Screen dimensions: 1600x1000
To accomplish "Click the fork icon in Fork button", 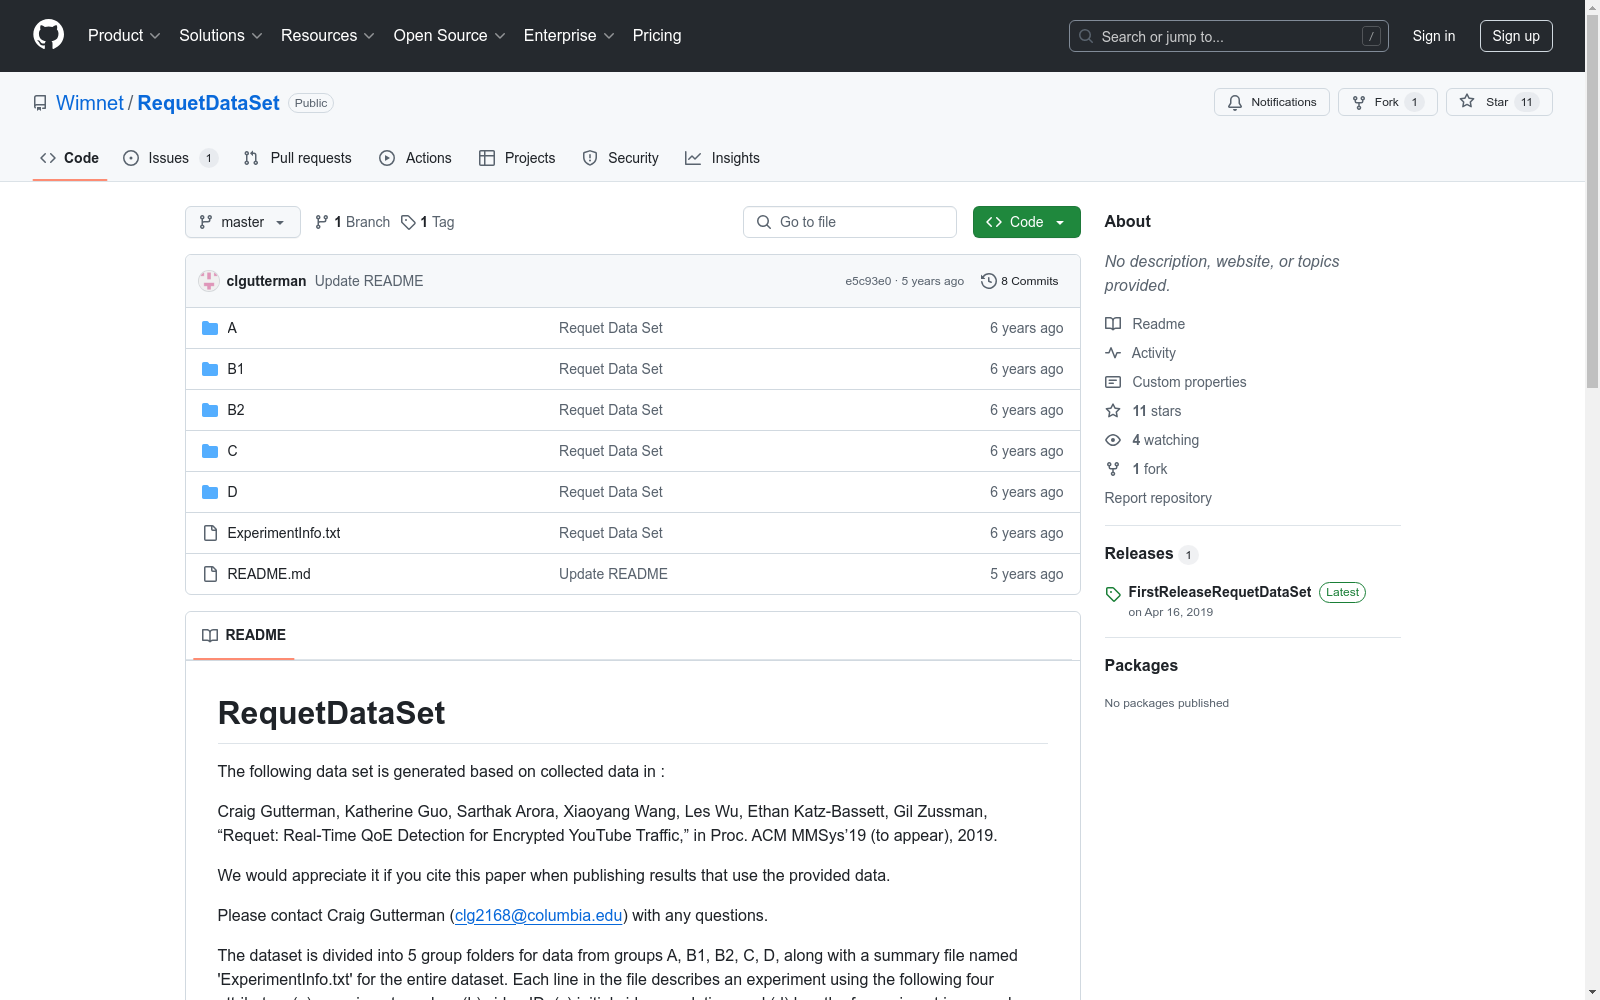I will 1359,102.
